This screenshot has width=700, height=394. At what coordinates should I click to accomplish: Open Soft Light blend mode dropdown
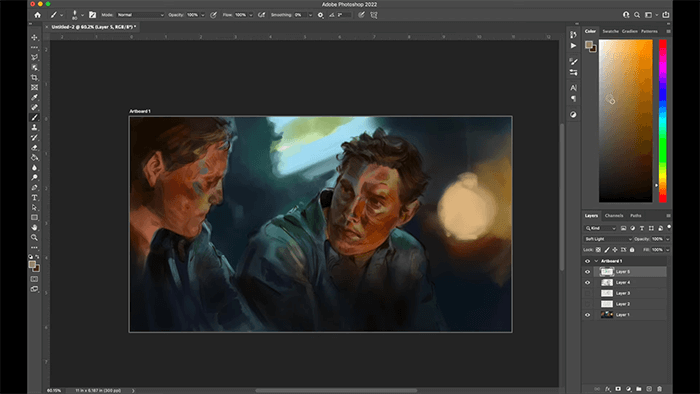click(x=608, y=239)
